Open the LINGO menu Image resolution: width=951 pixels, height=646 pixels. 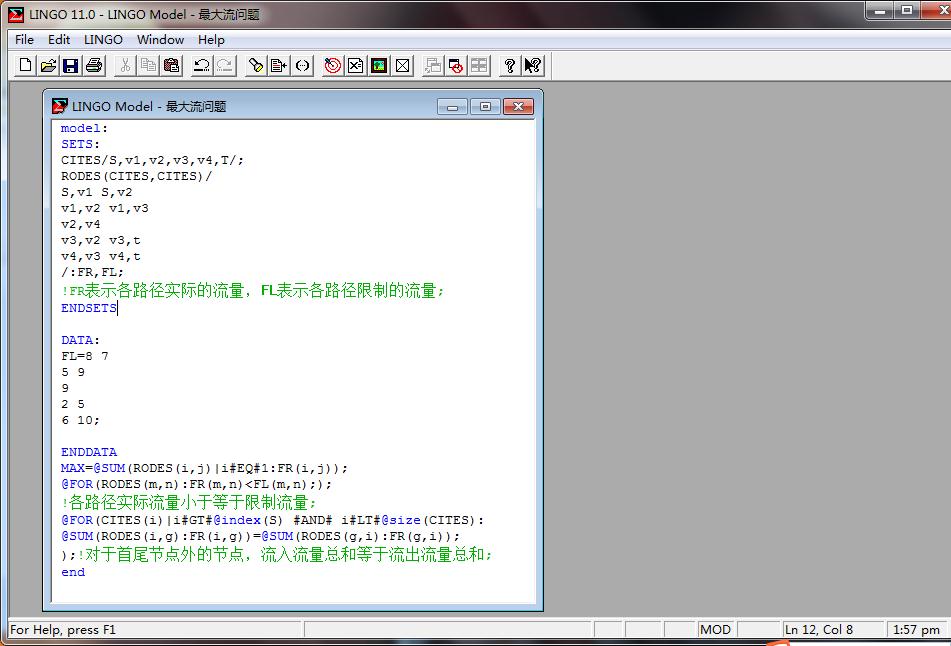coord(103,40)
